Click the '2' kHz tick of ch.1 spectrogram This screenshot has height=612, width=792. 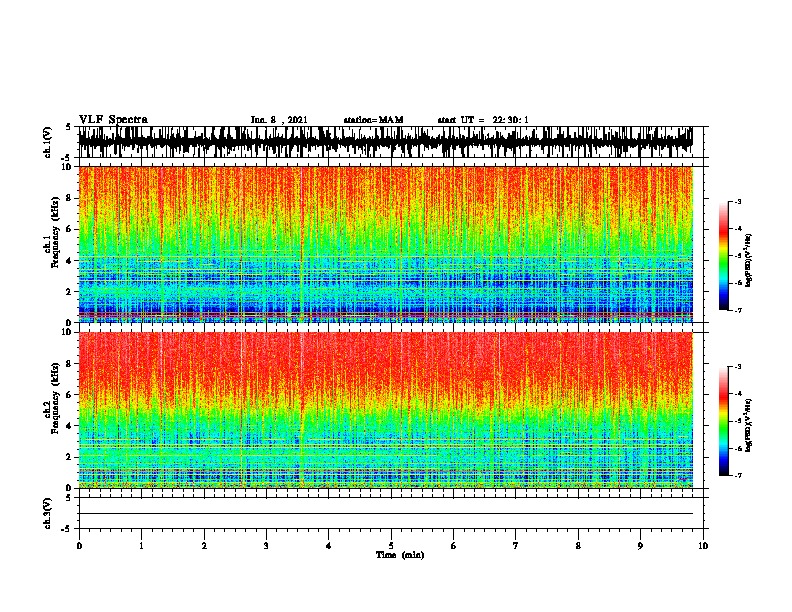coord(70,291)
